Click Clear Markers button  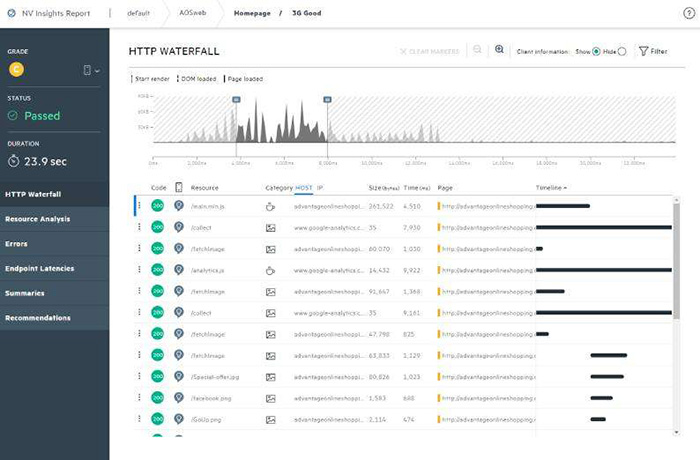(x=429, y=52)
